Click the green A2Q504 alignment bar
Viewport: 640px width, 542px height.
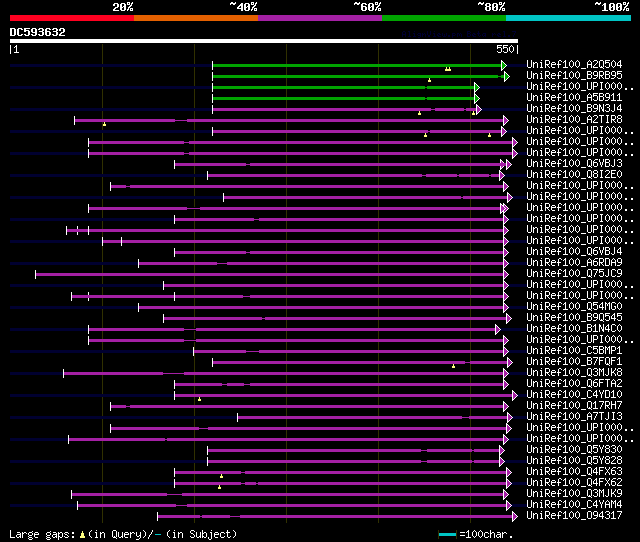point(357,65)
